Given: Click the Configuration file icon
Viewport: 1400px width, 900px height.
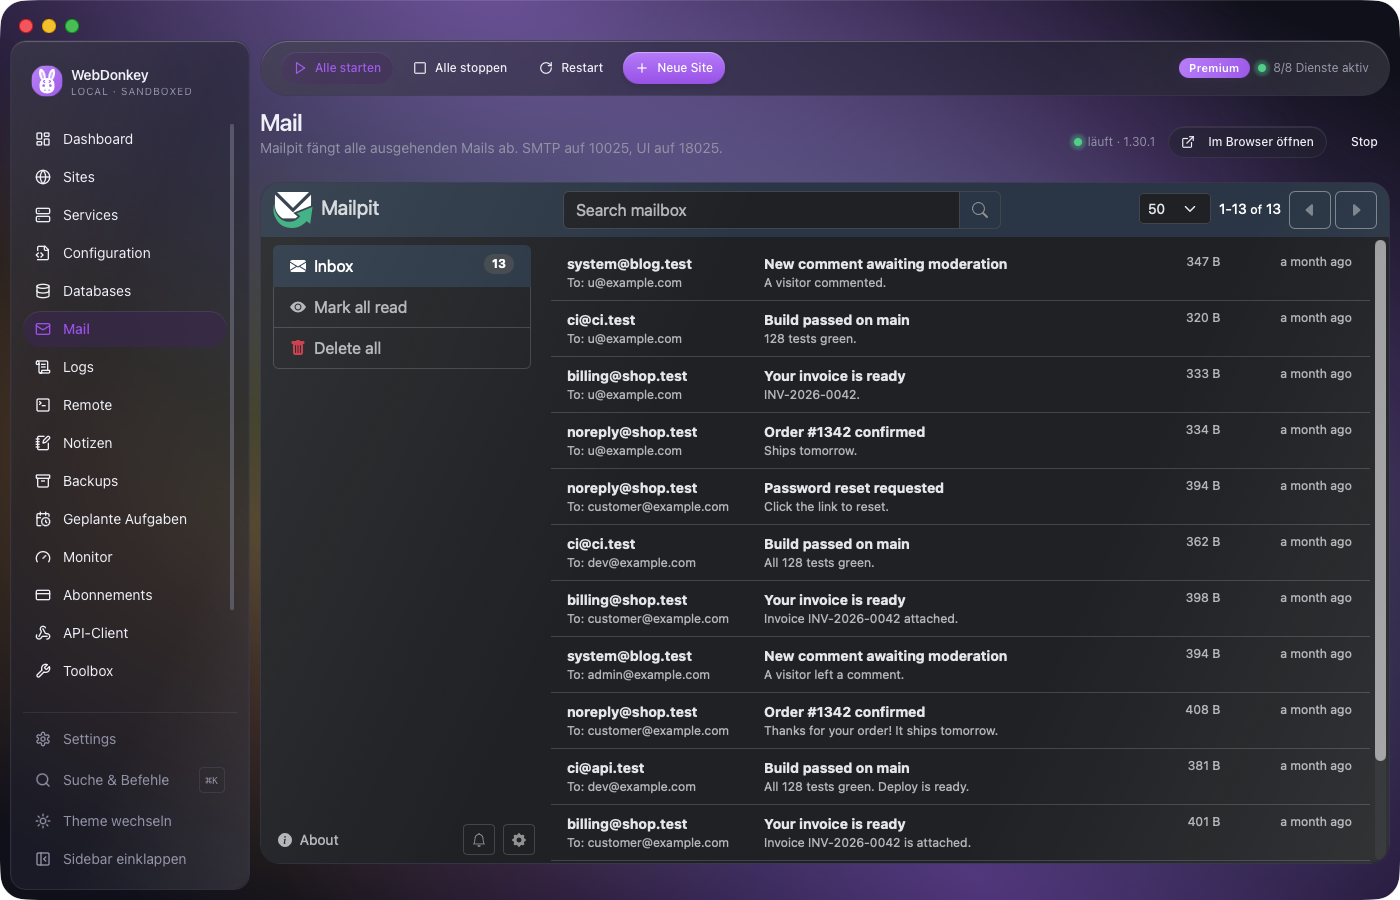Looking at the screenshot, I should pyautogui.click(x=43, y=253).
